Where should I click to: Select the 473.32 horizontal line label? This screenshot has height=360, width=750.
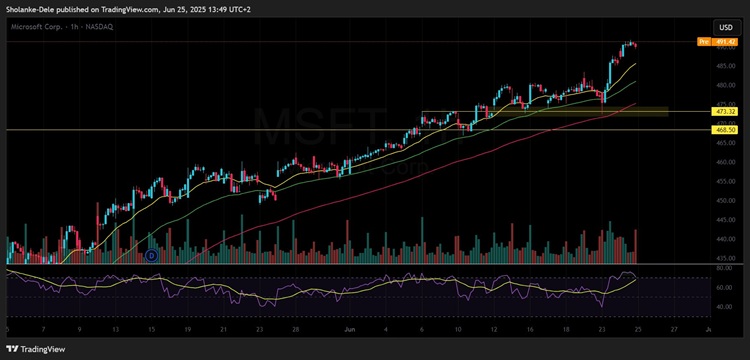[725, 111]
